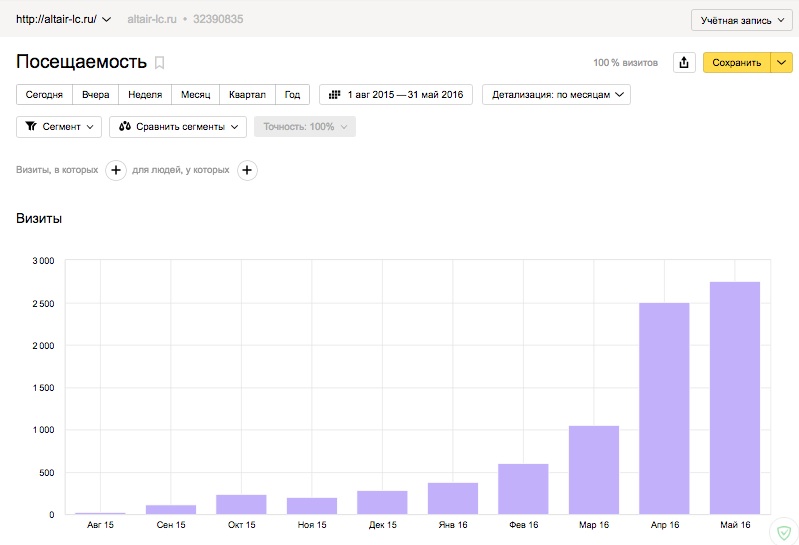The height and width of the screenshot is (545, 799).
Task: Switch period to Месяц
Action: pos(195,95)
